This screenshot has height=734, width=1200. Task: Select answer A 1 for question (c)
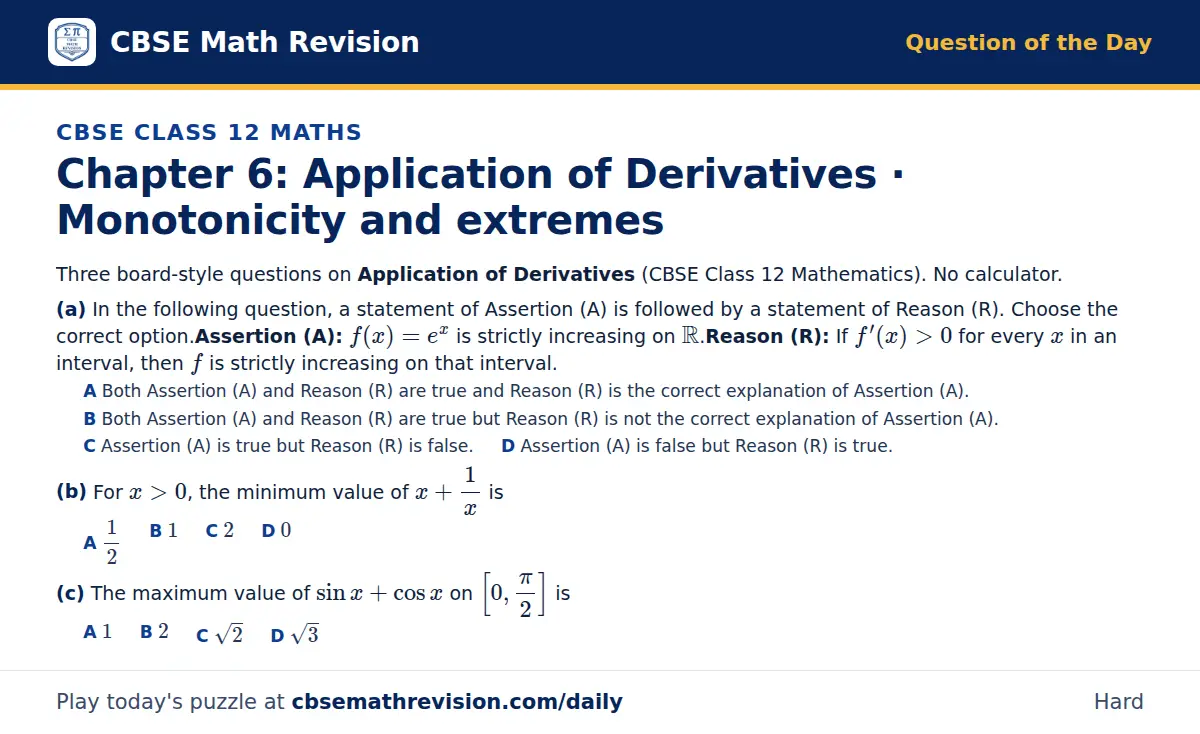pyautogui.click(x=98, y=632)
